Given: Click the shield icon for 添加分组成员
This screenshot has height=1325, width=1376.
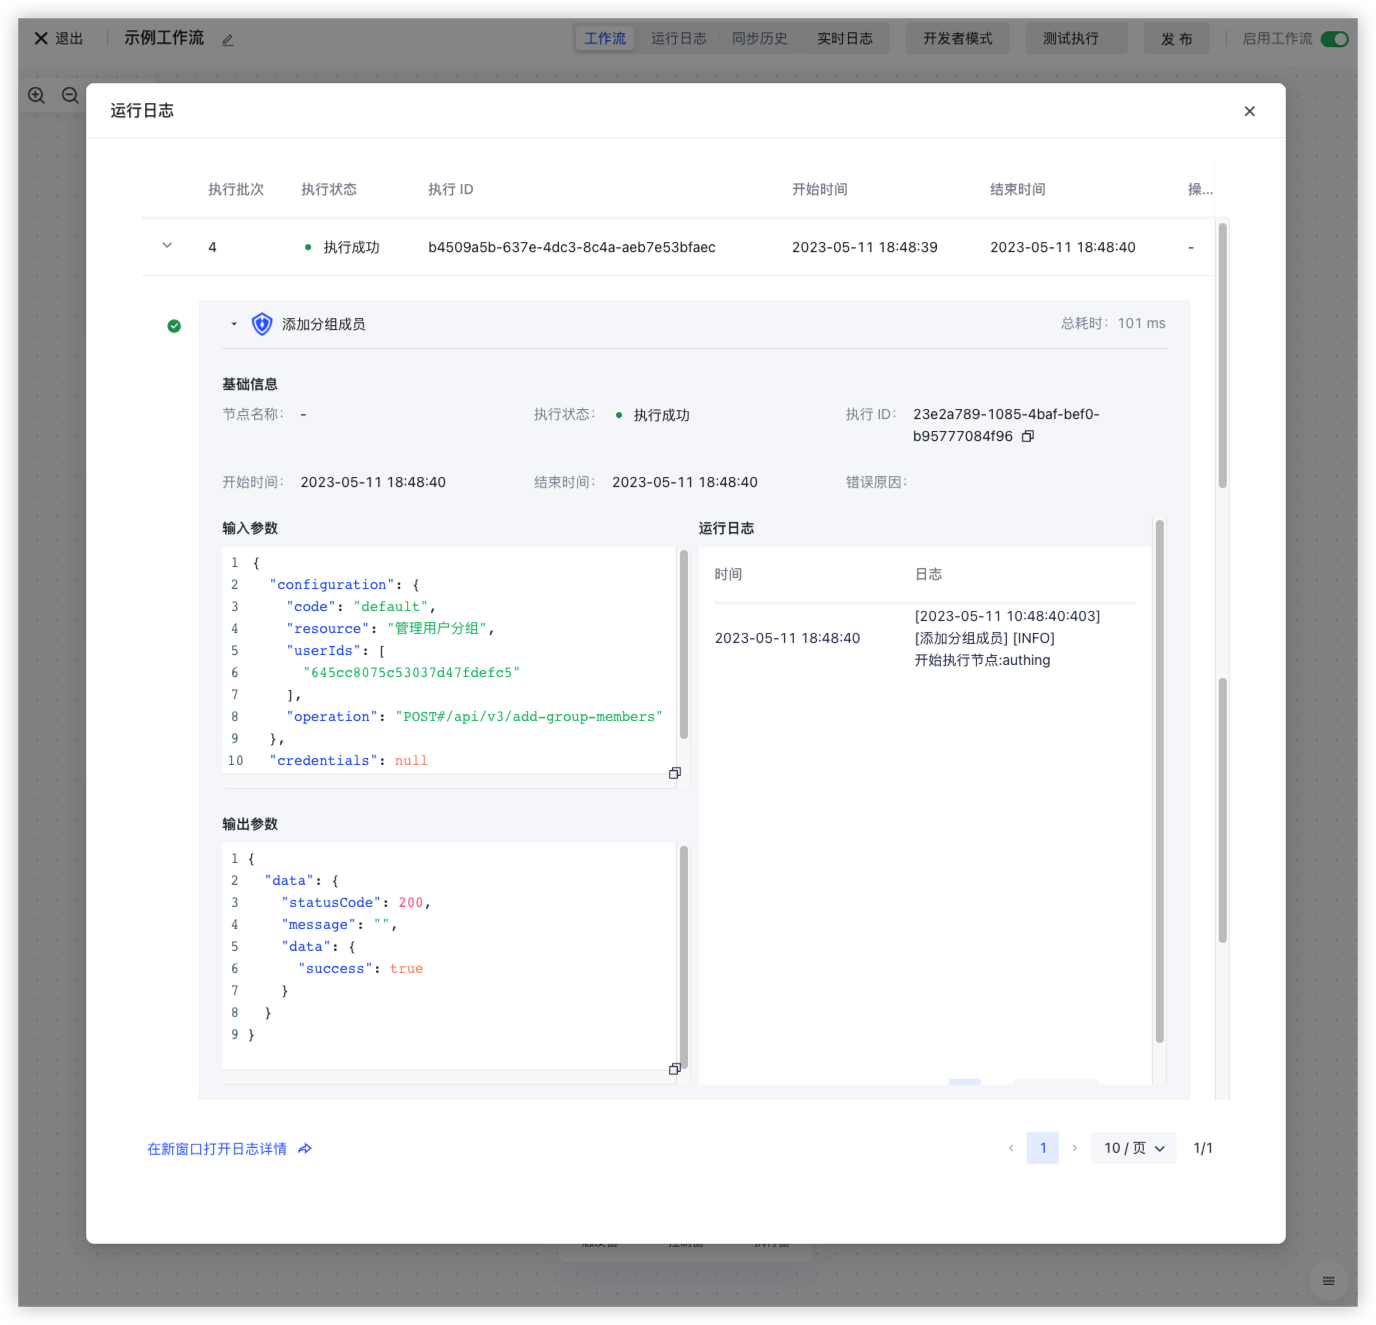Looking at the screenshot, I should tap(262, 324).
